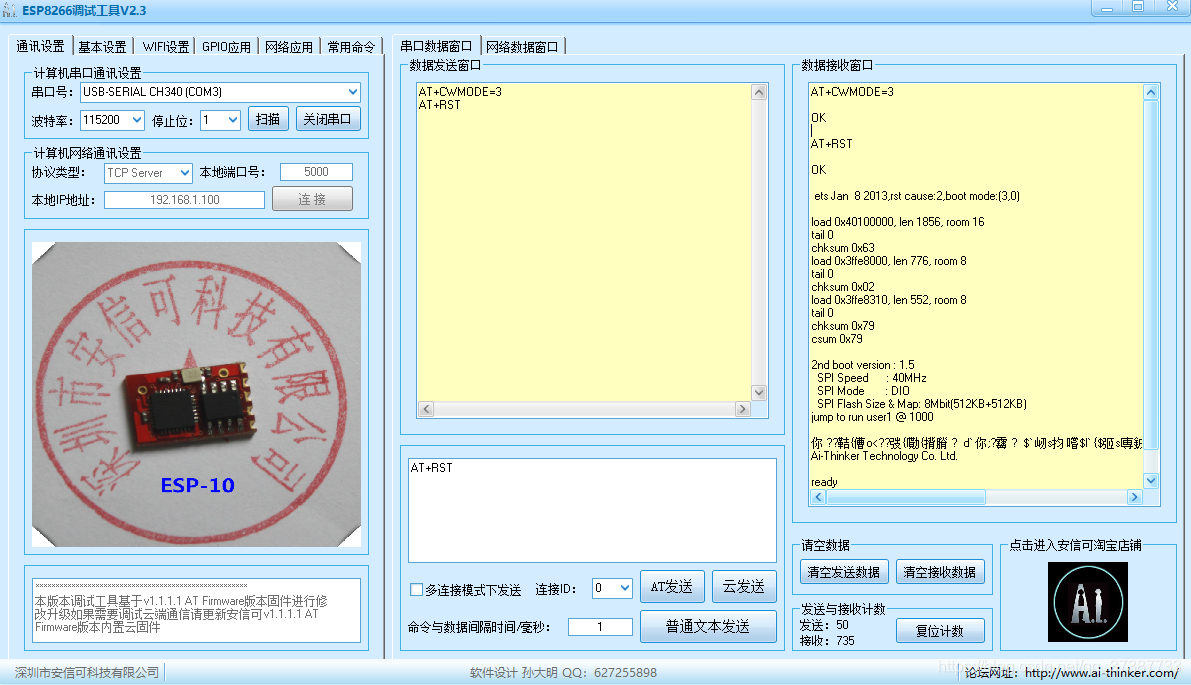Click the receive window vertical scrollbar thumb

click(x=1151, y=275)
